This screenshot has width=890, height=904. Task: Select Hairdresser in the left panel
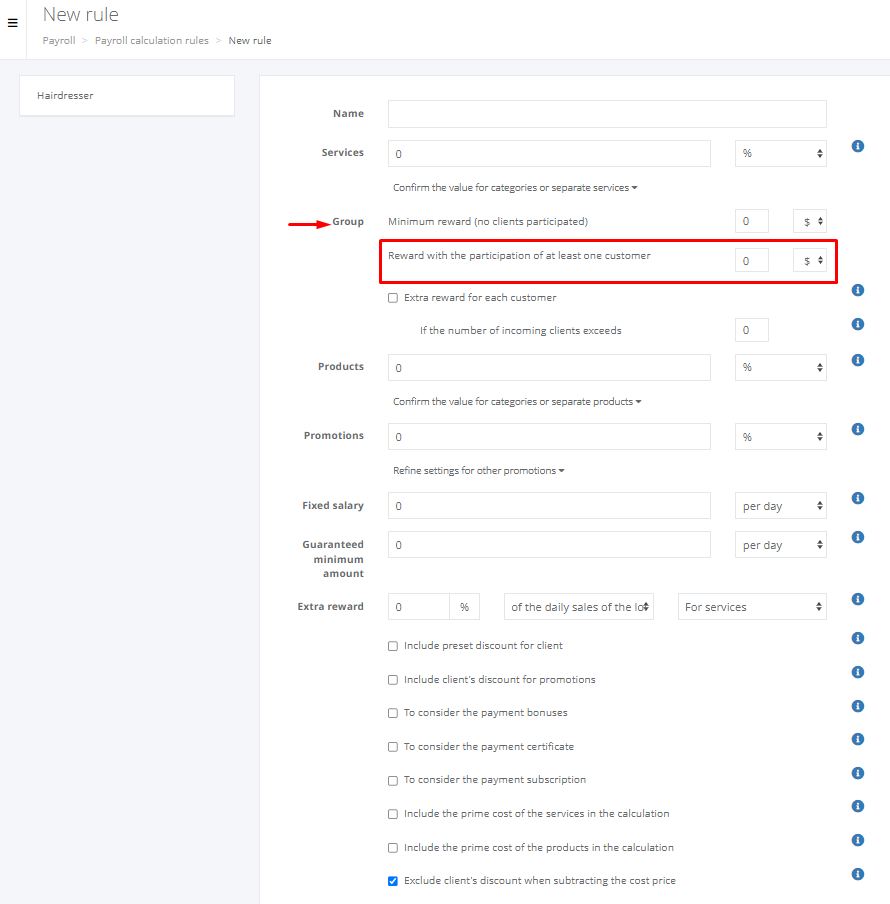[126, 96]
